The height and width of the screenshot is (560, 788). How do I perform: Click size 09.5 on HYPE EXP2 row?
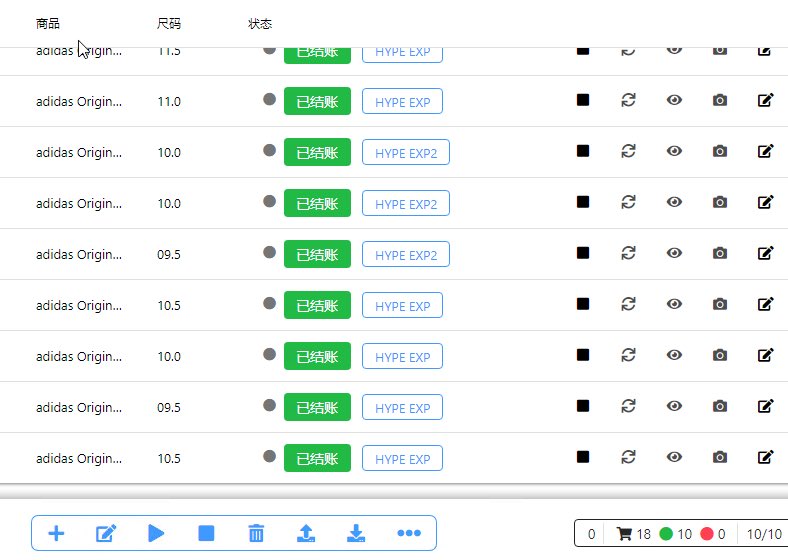click(x=169, y=255)
